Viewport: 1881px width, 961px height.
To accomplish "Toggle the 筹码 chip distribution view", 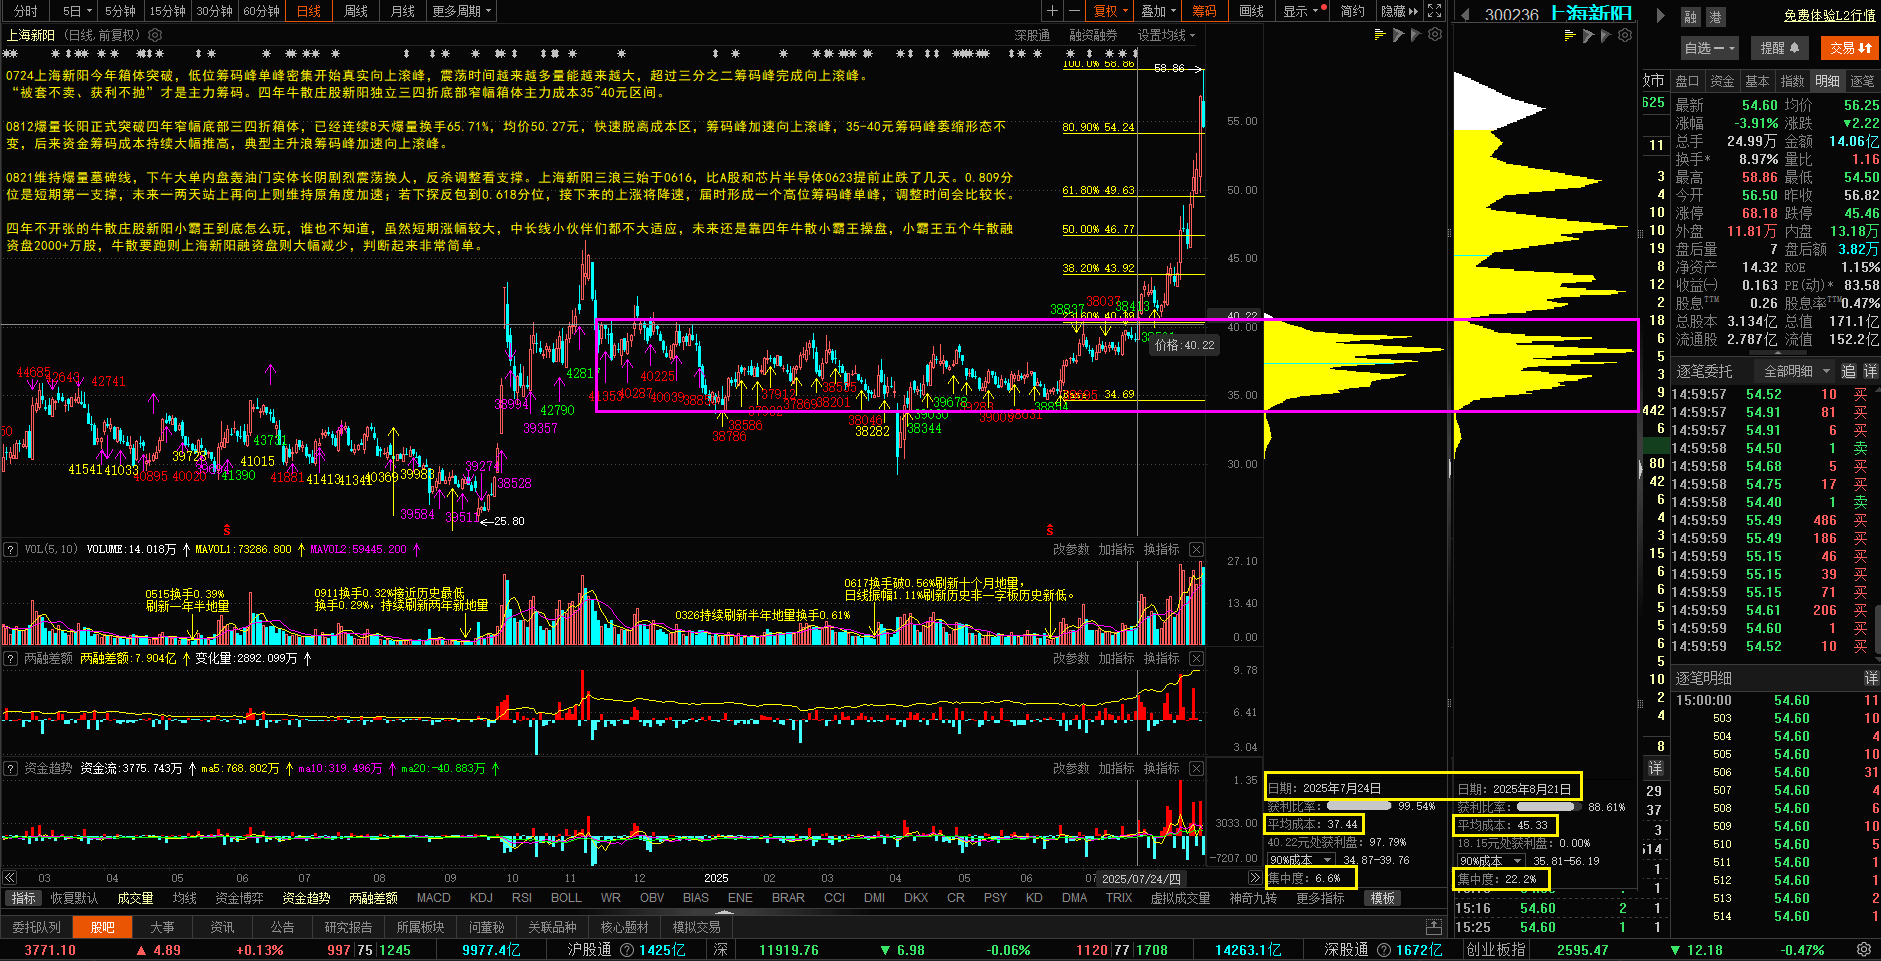I will click(1204, 11).
